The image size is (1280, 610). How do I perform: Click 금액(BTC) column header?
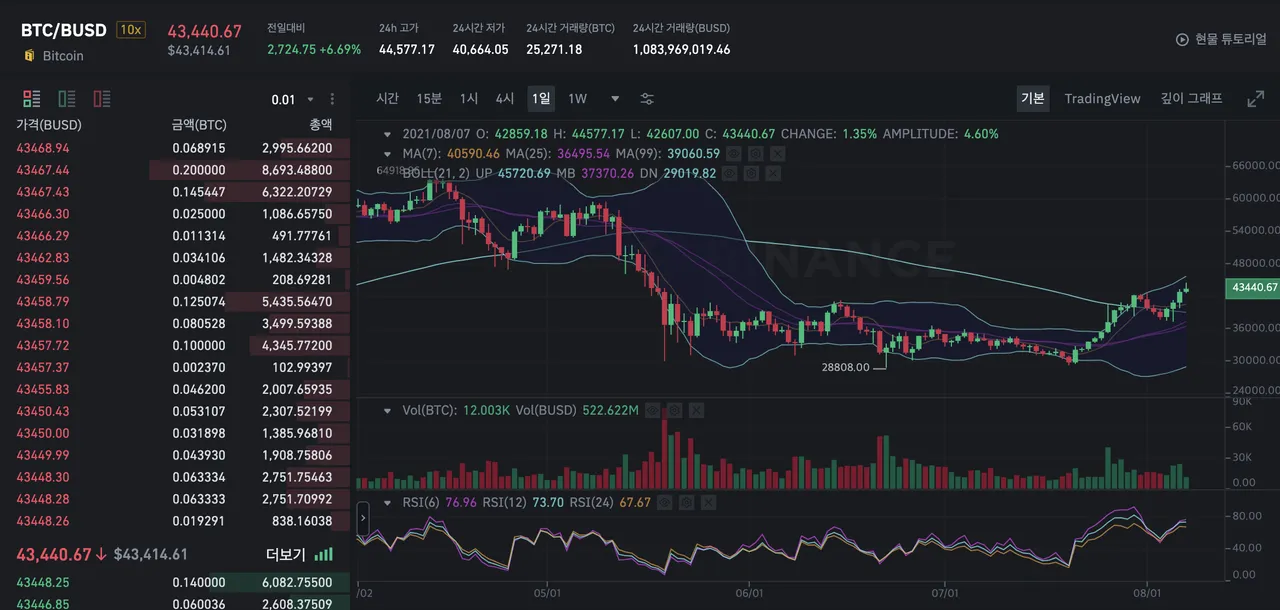coord(199,125)
